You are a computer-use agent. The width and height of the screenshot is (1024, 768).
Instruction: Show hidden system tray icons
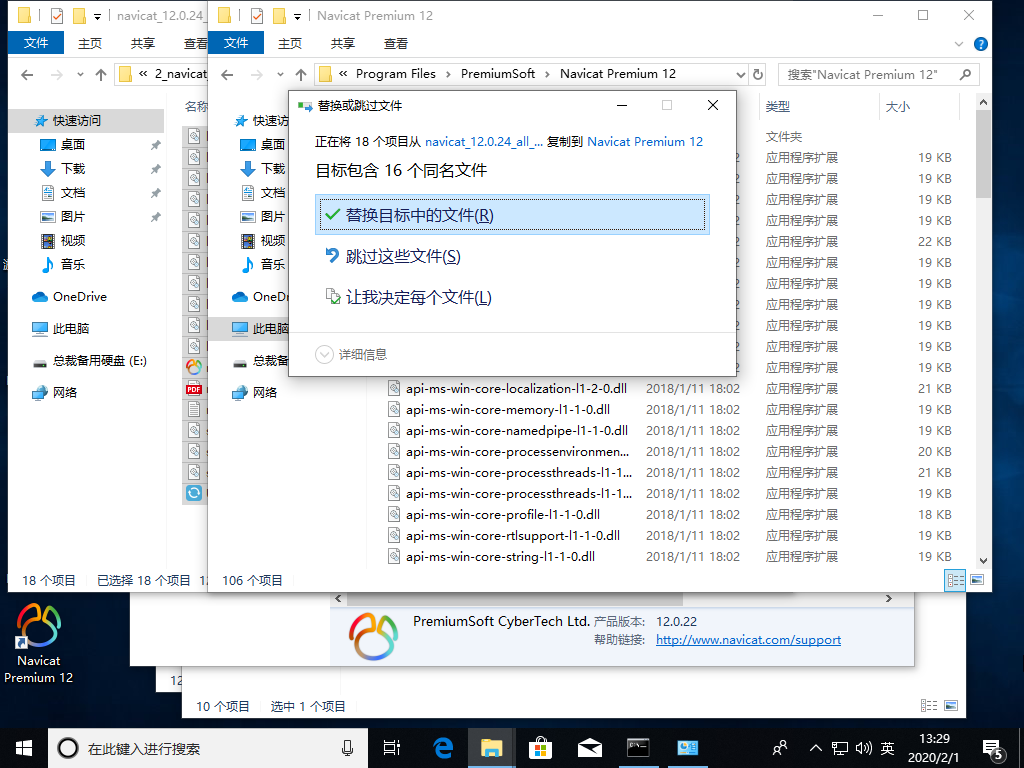816,748
